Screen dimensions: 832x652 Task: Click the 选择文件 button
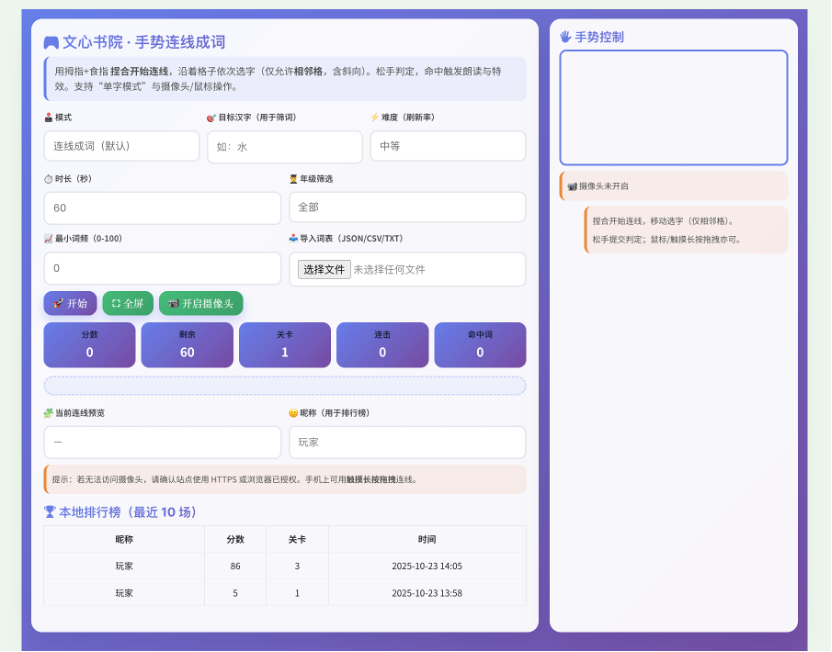pyautogui.click(x=324, y=270)
